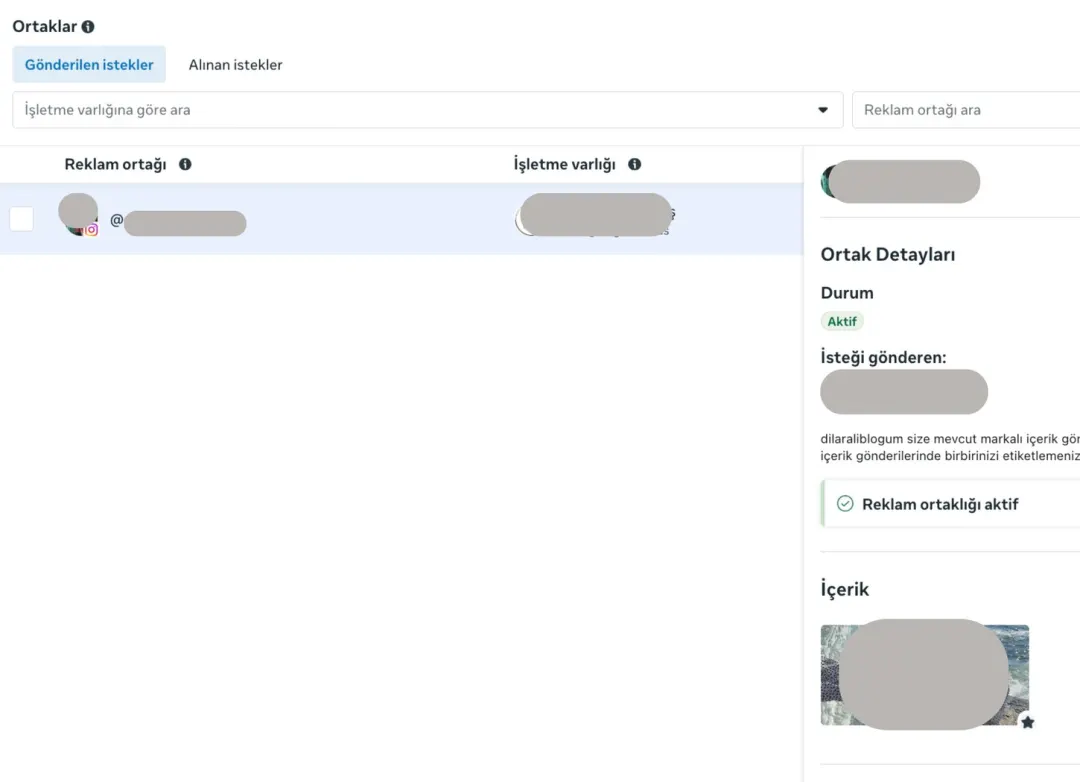
Task: Click the İşletme varlığına göre ara field
Action: click(x=427, y=110)
